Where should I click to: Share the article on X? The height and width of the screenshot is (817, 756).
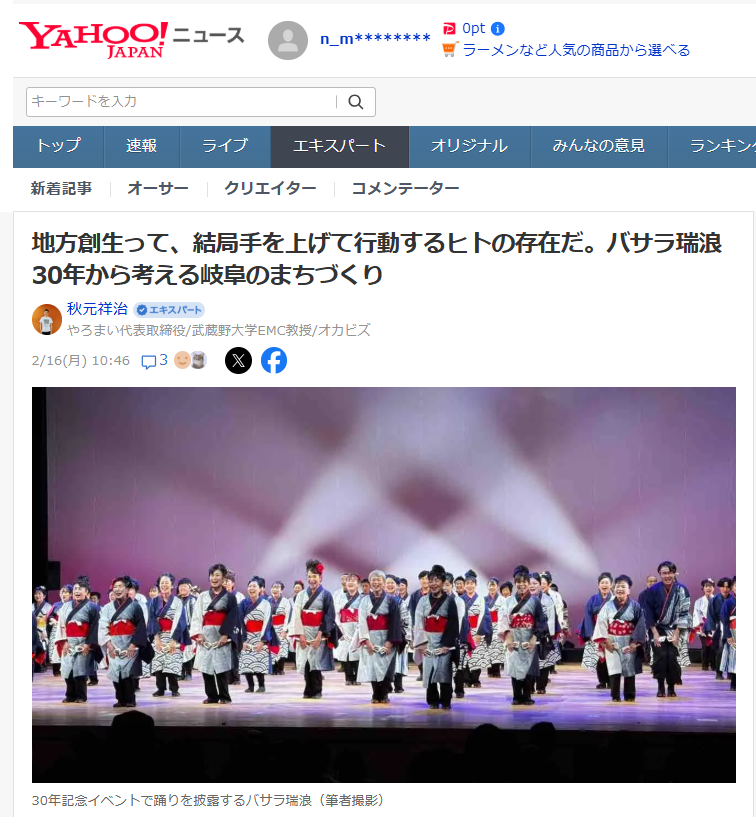point(238,361)
